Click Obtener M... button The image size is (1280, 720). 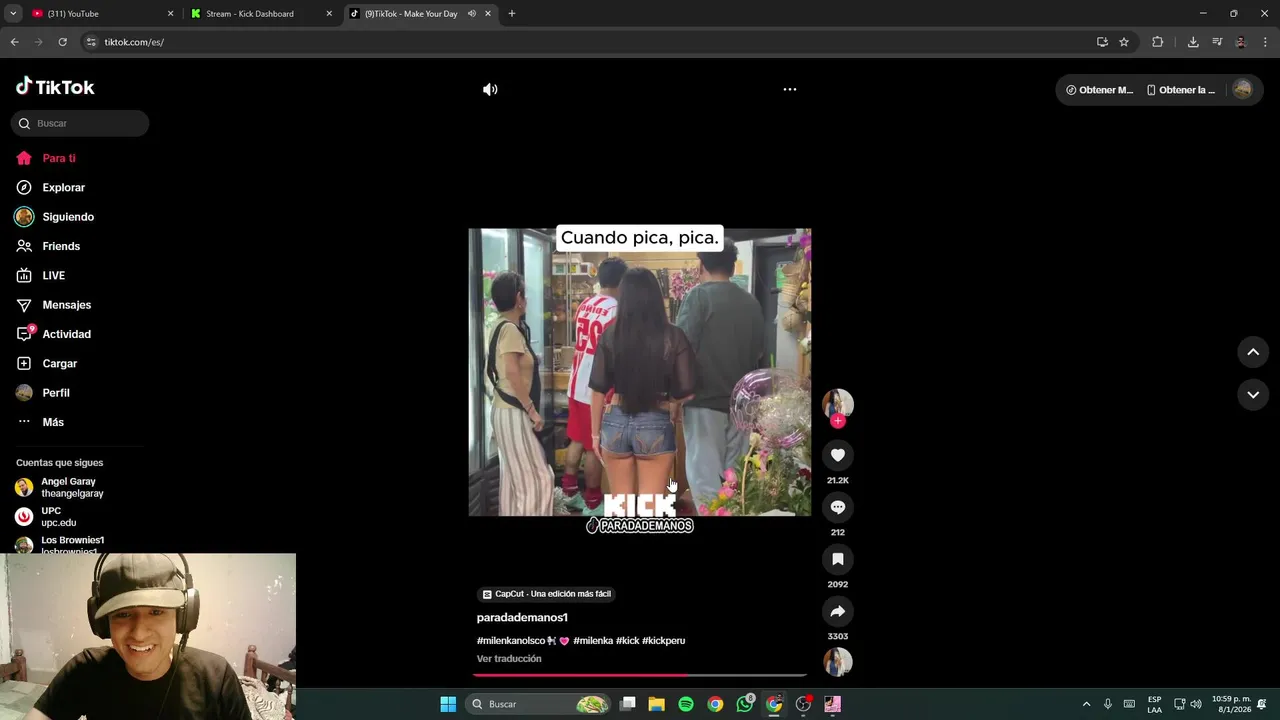click(1099, 90)
